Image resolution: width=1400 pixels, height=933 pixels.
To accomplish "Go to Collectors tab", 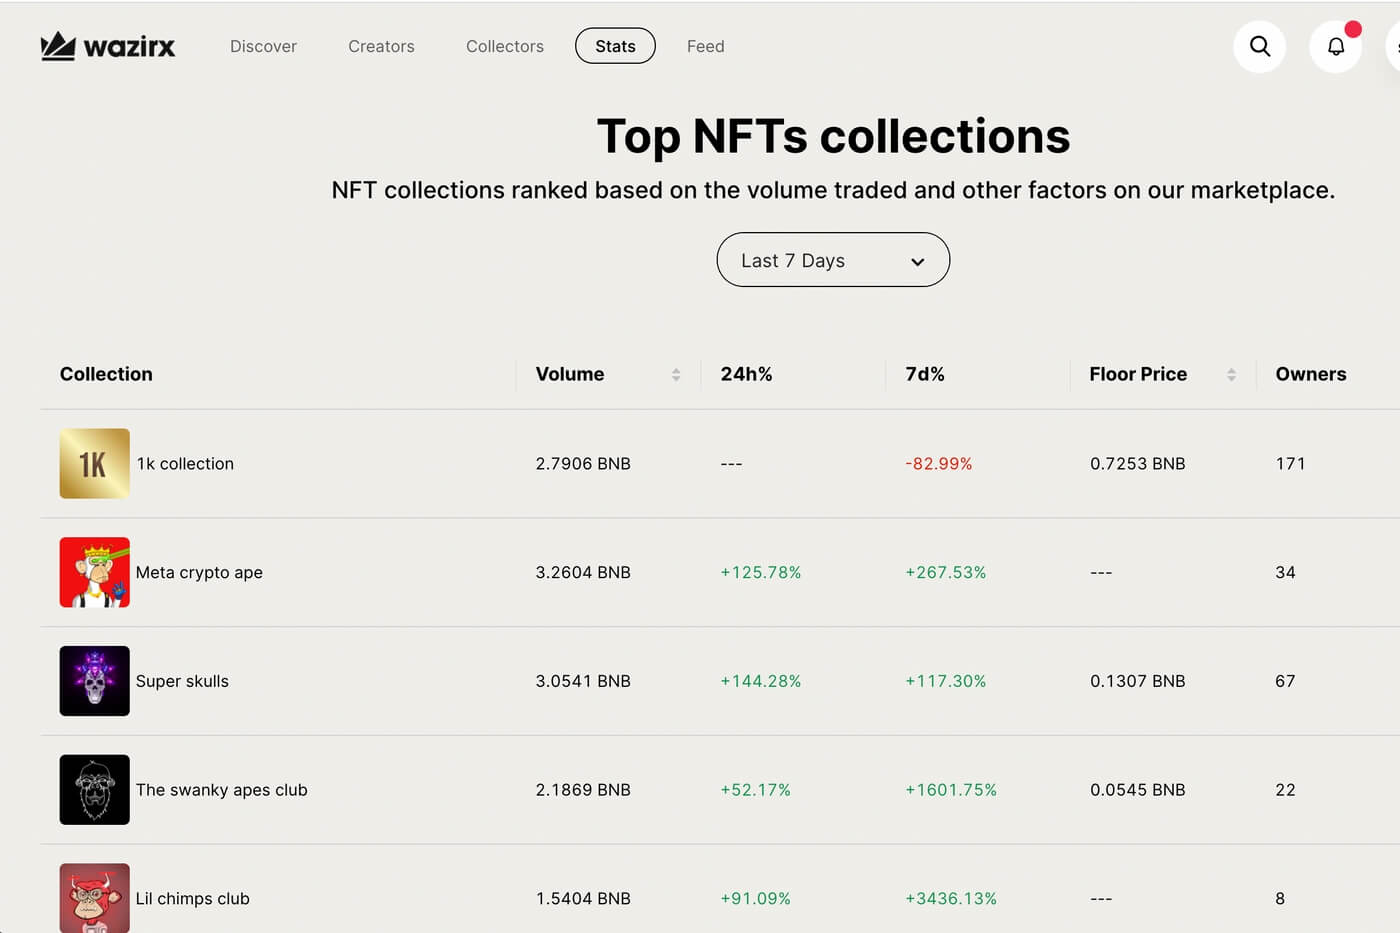I will [505, 46].
